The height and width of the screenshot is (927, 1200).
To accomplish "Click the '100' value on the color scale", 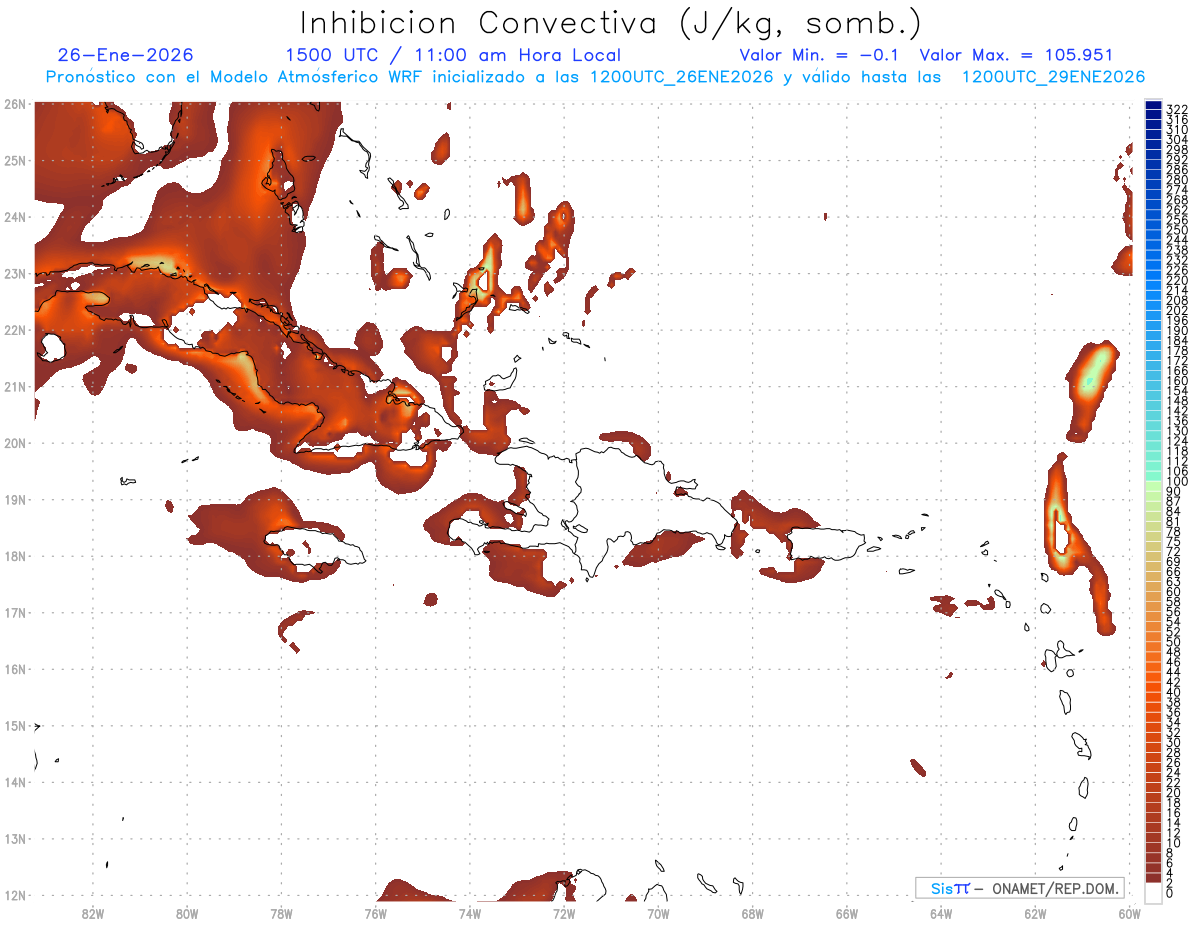I will (1177, 482).
